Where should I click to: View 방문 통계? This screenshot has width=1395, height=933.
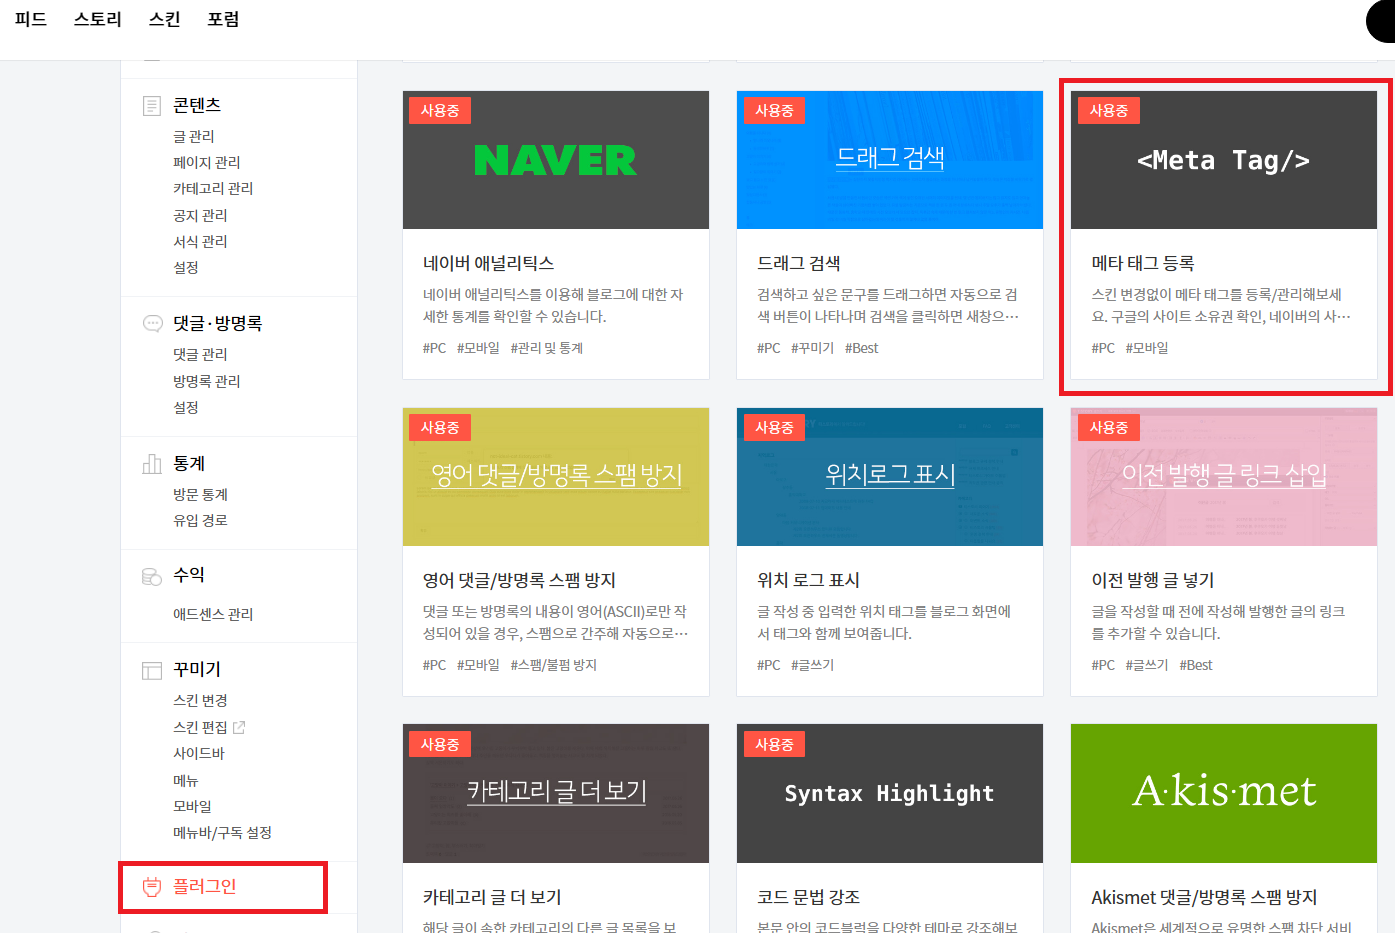(200, 494)
